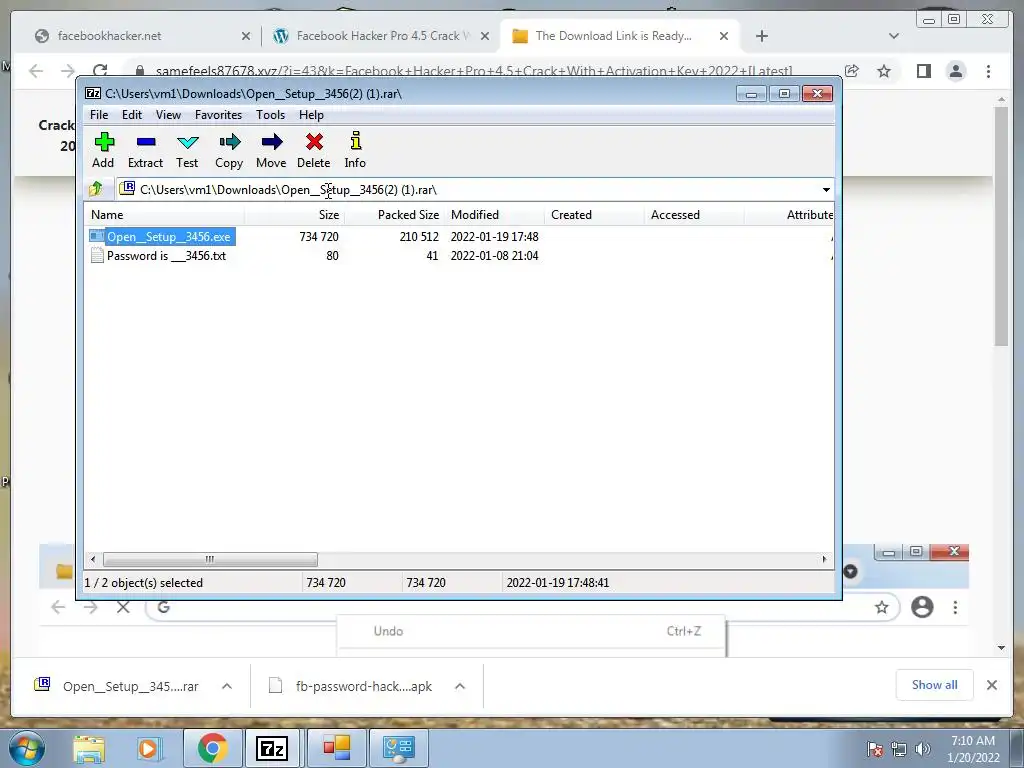Click the Copy toolbar icon

coord(229,150)
